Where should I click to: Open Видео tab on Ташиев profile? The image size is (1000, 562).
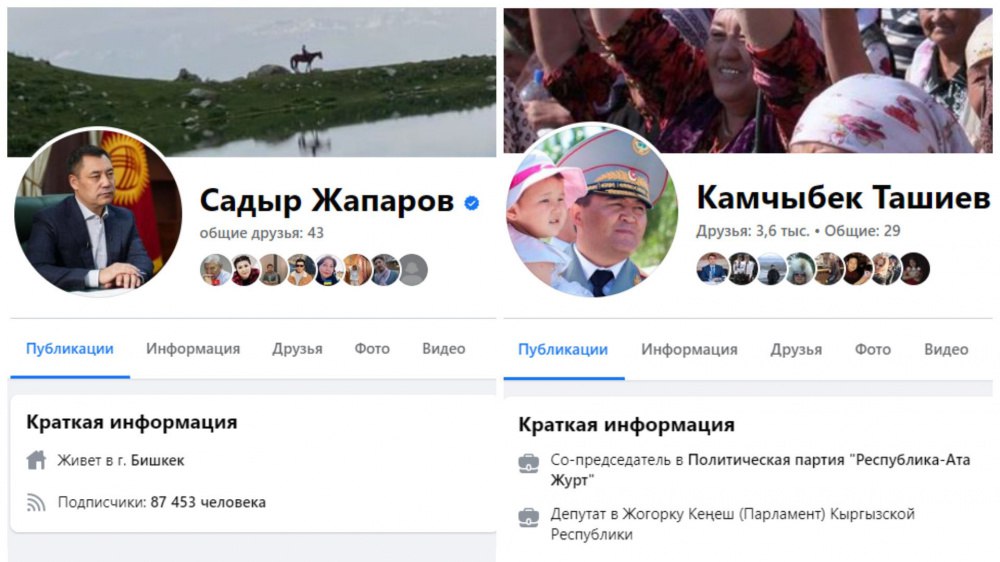click(x=946, y=349)
